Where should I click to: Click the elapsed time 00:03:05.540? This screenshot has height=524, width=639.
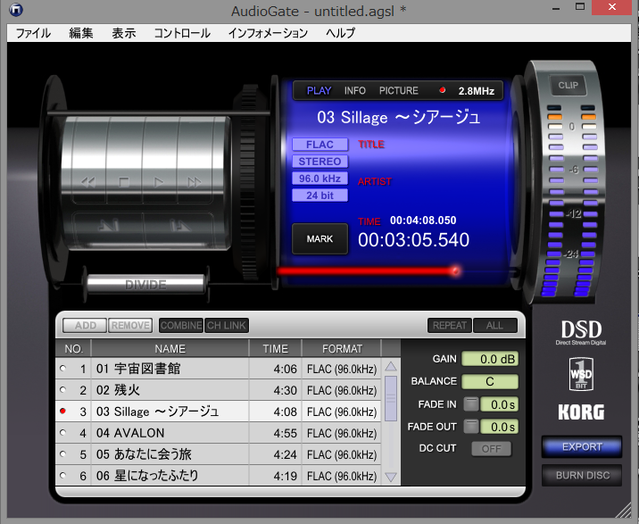414,240
